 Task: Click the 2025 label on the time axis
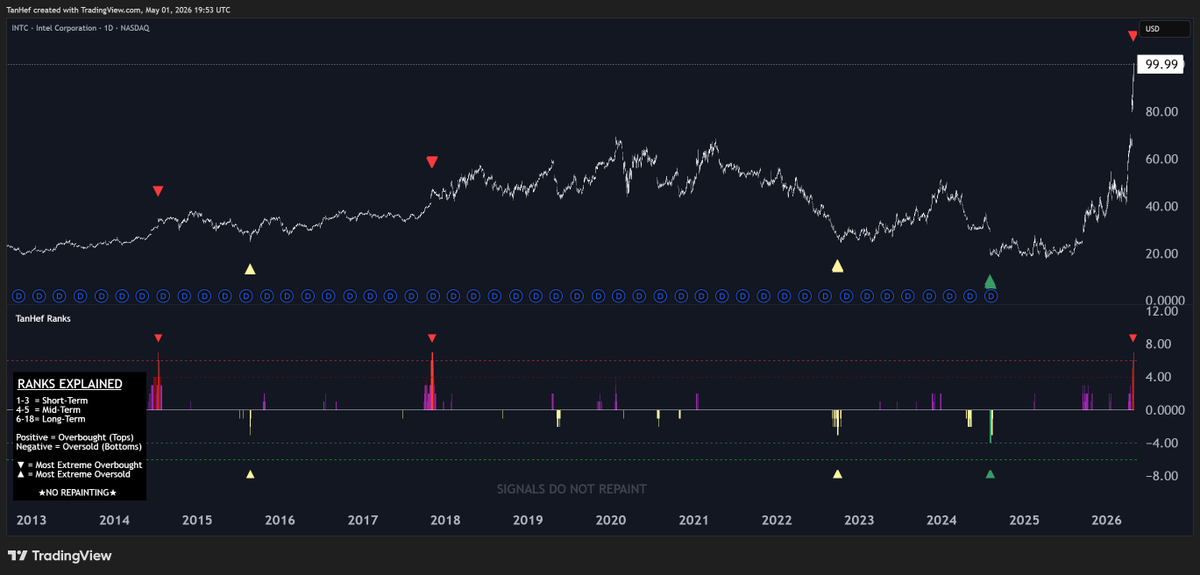pos(1025,520)
